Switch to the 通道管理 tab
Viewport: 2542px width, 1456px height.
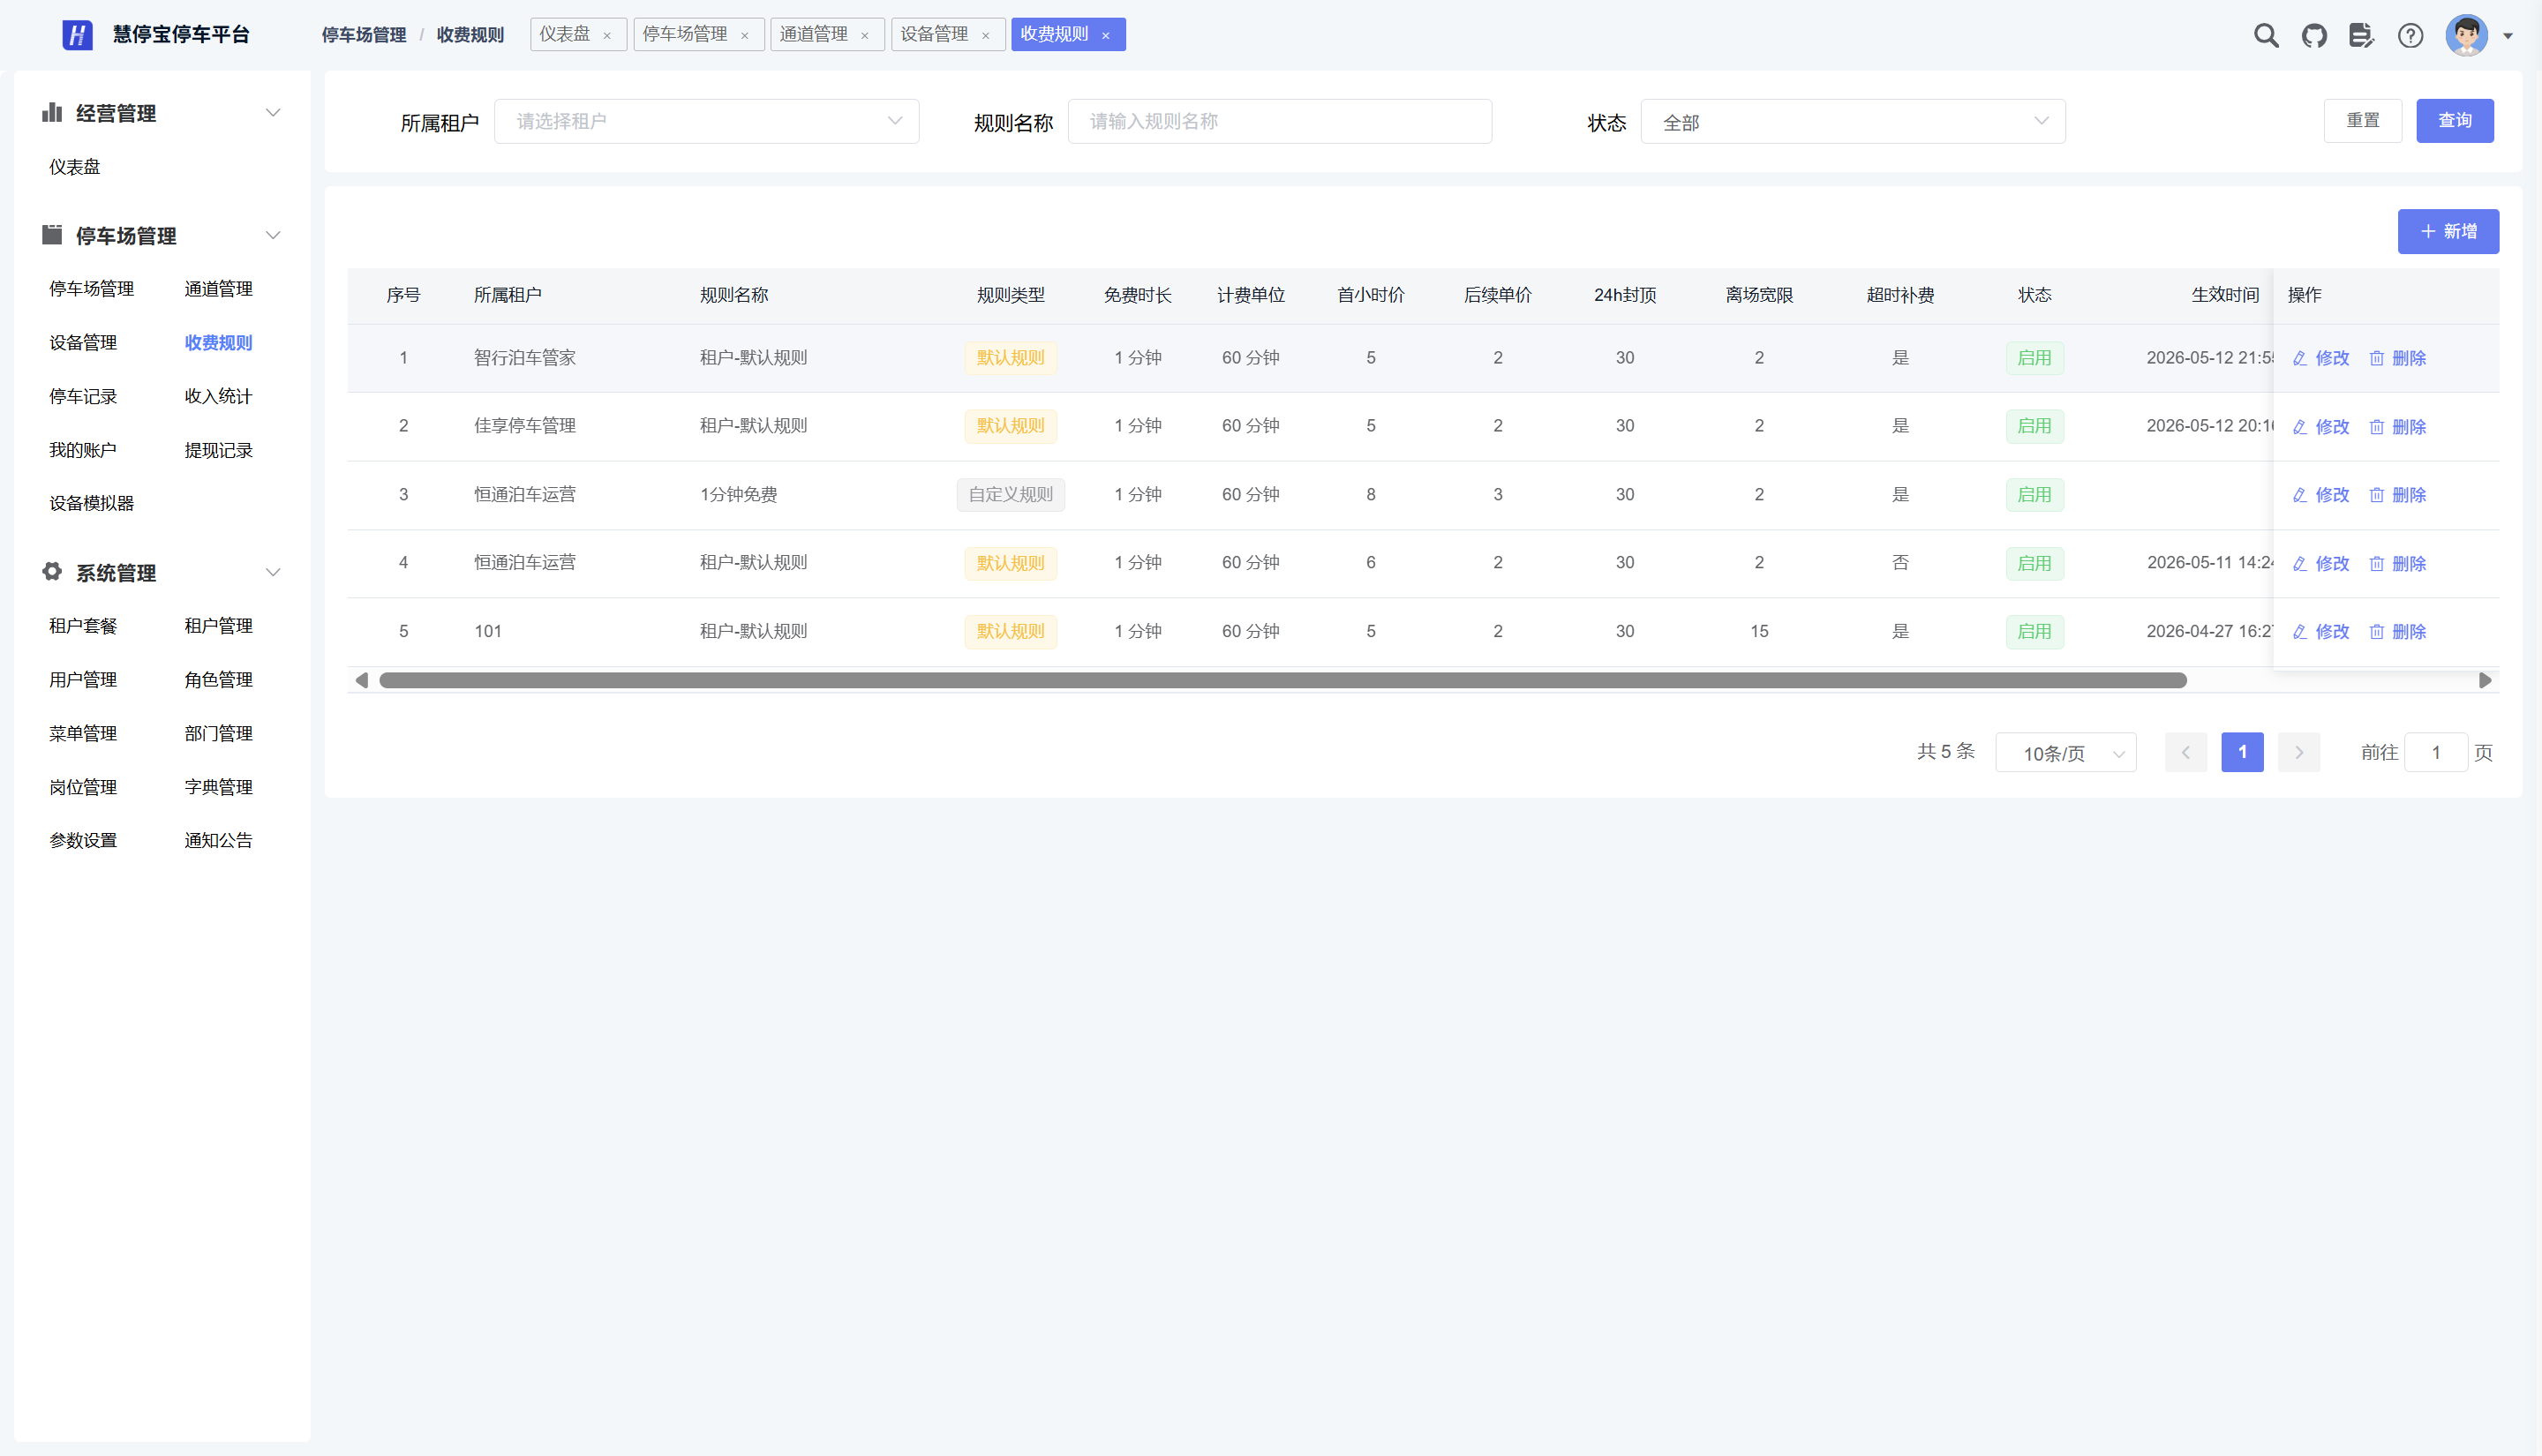(814, 35)
